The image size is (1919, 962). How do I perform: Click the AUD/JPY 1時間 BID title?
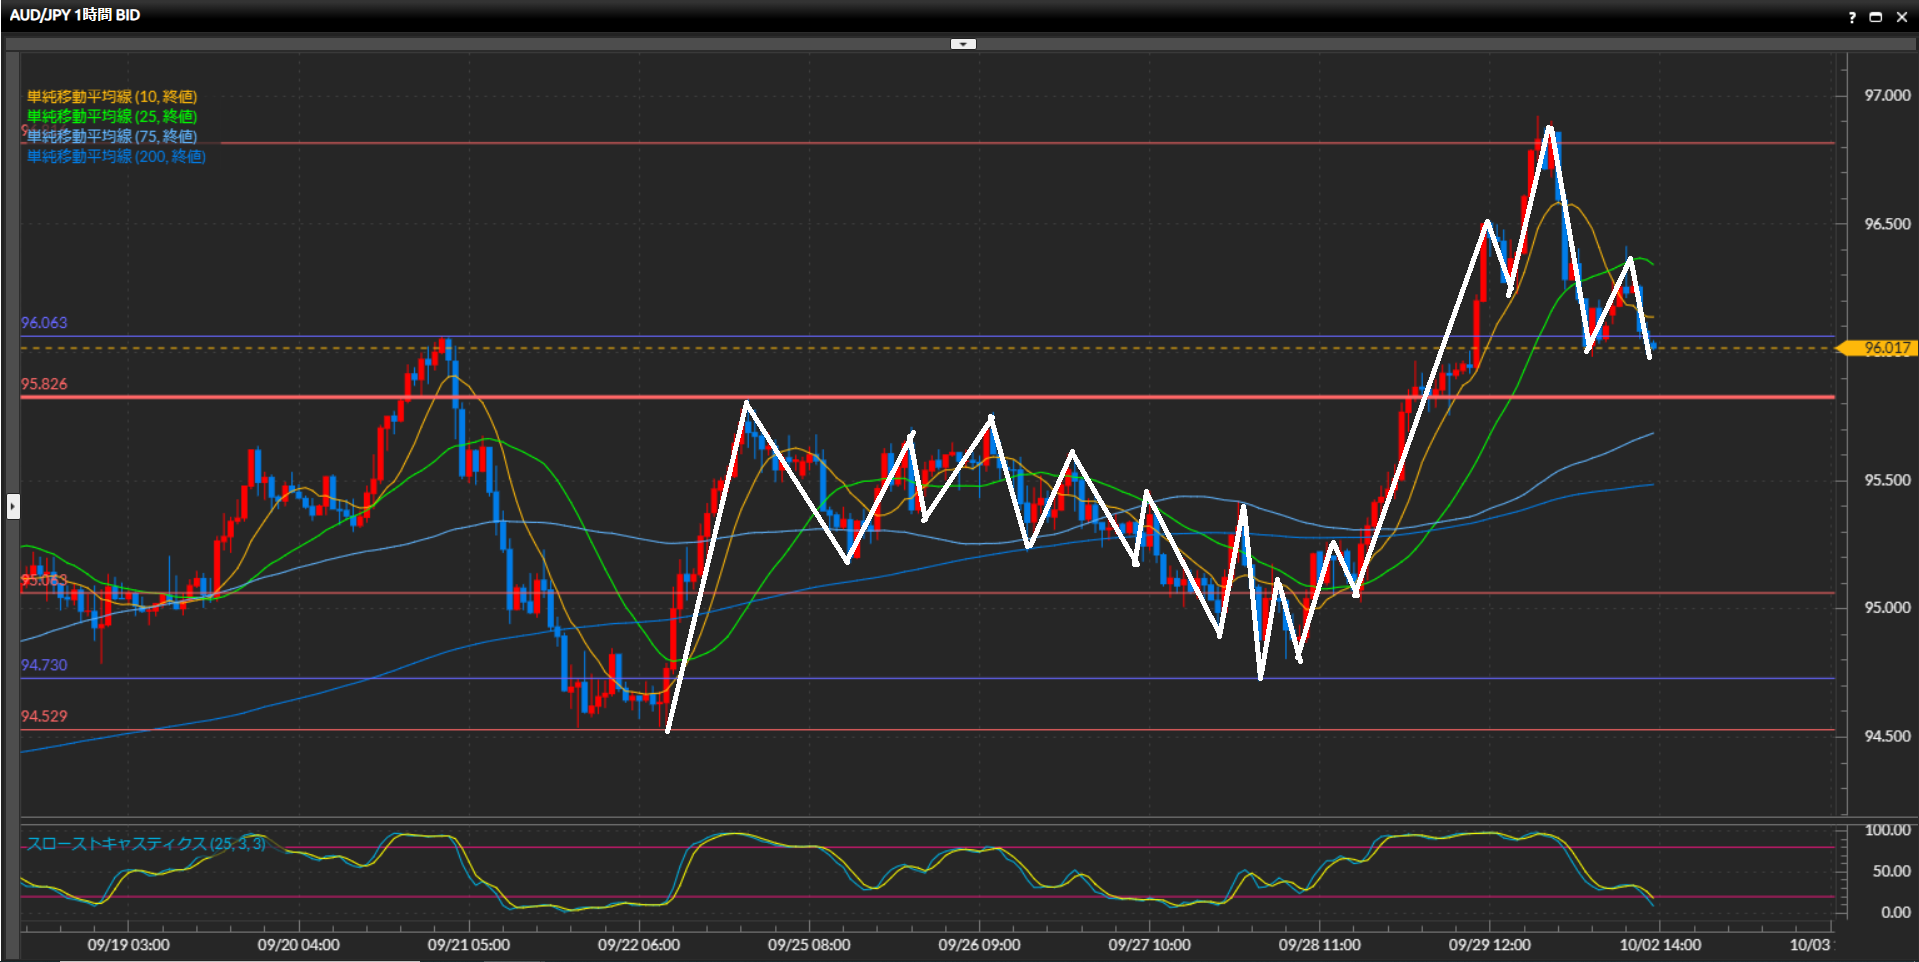click(75, 15)
